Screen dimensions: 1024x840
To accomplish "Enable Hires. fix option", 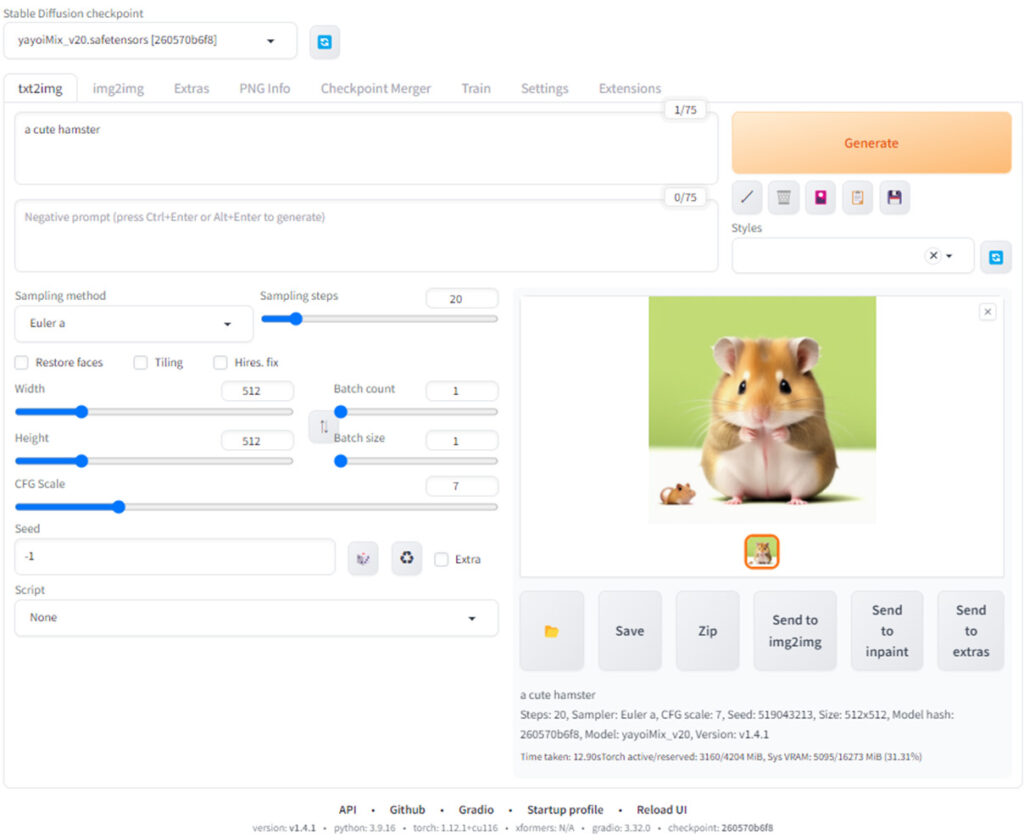I will coord(221,363).
